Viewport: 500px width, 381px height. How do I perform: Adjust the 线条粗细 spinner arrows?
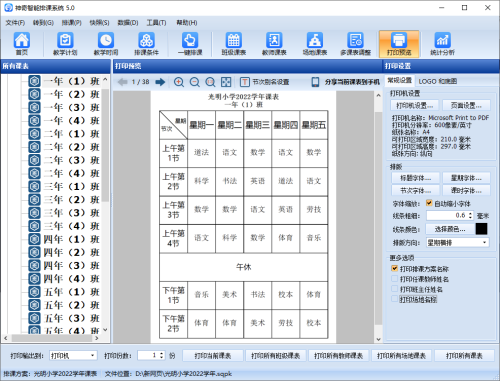(471, 216)
